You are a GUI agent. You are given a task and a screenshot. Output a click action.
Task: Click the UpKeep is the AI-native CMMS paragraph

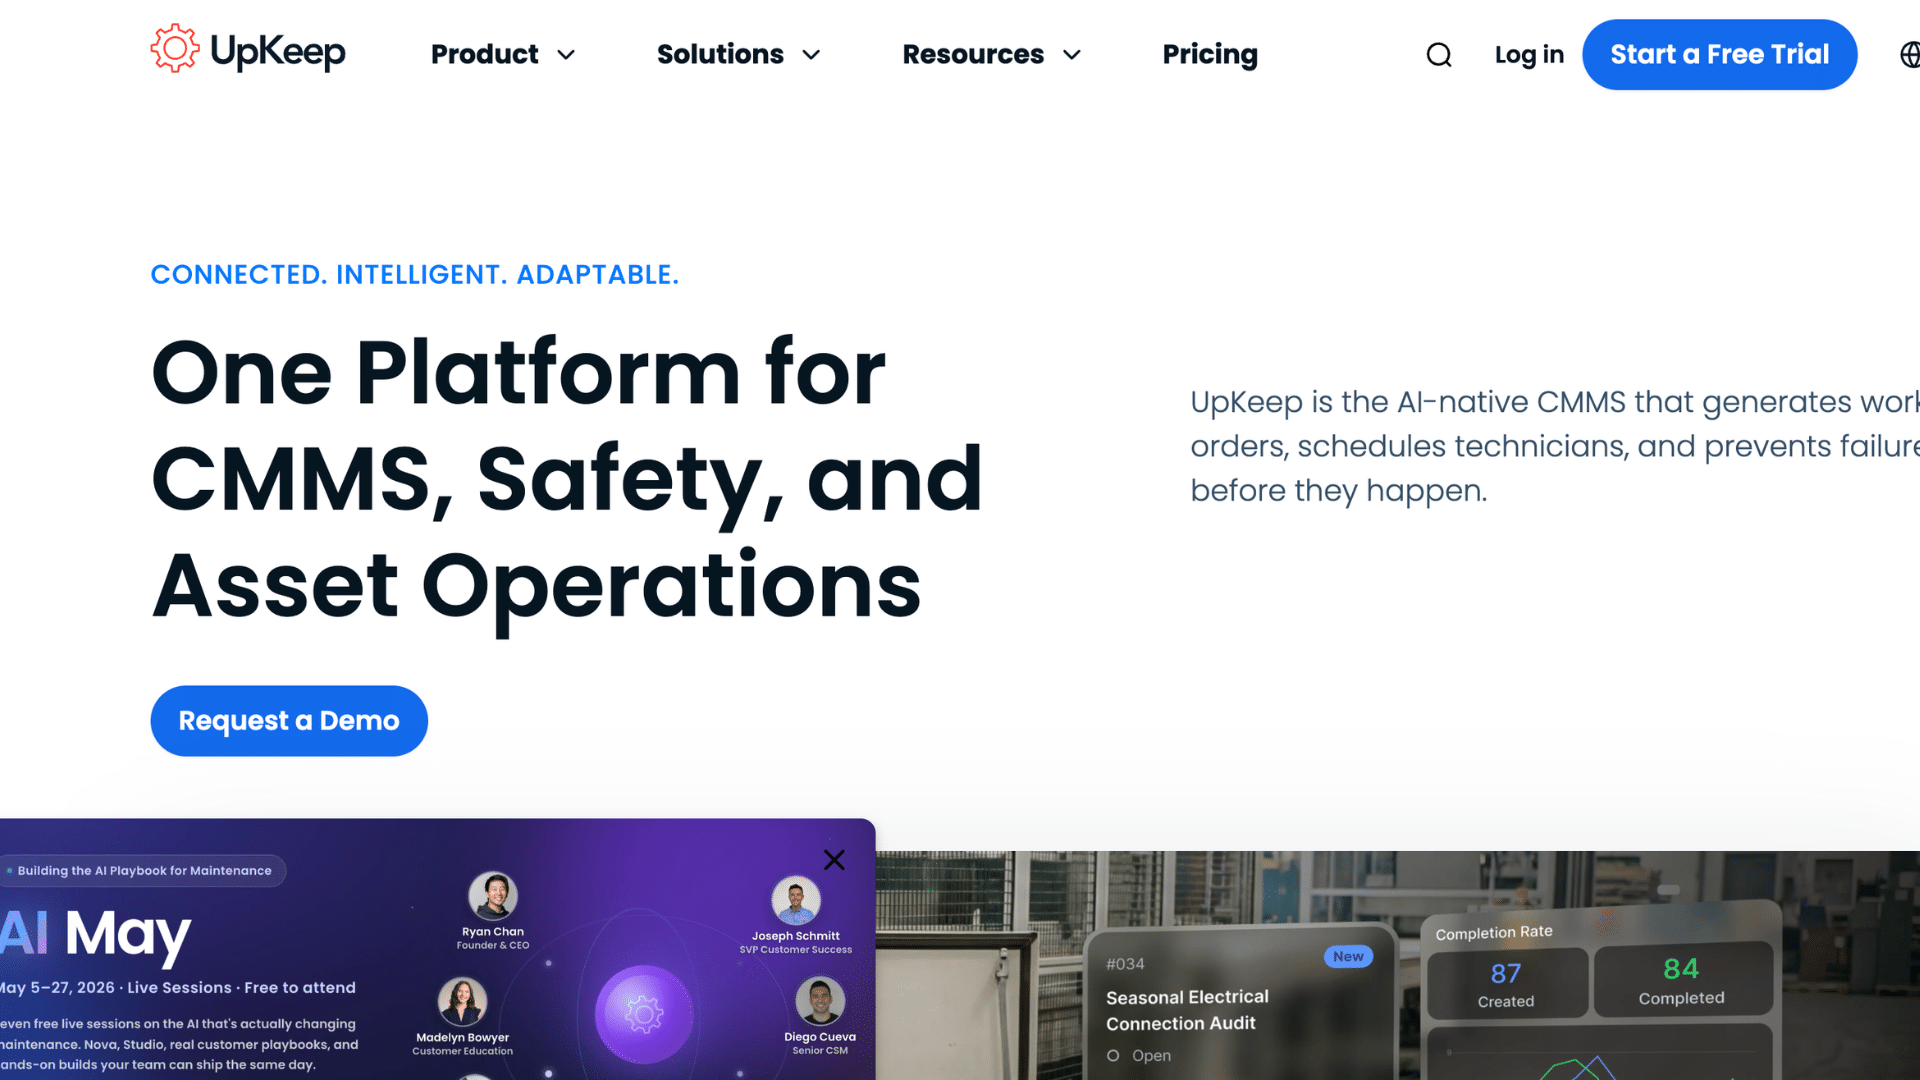pyautogui.click(x=1555, y=446)
